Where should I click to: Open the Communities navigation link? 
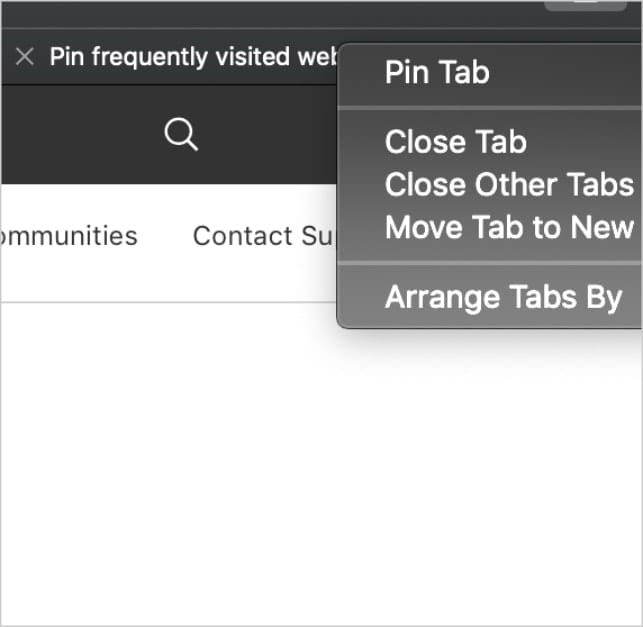[69, 236]
